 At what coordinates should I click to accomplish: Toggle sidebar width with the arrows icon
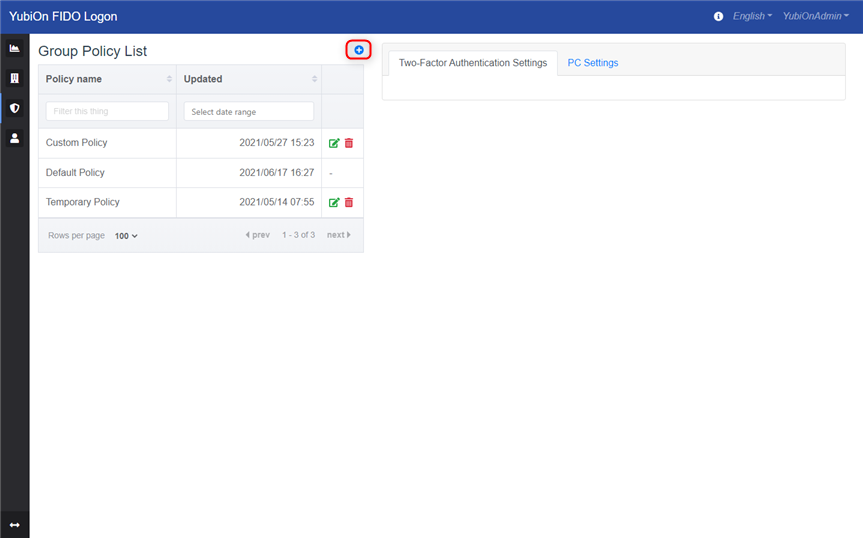pos(14,525)
